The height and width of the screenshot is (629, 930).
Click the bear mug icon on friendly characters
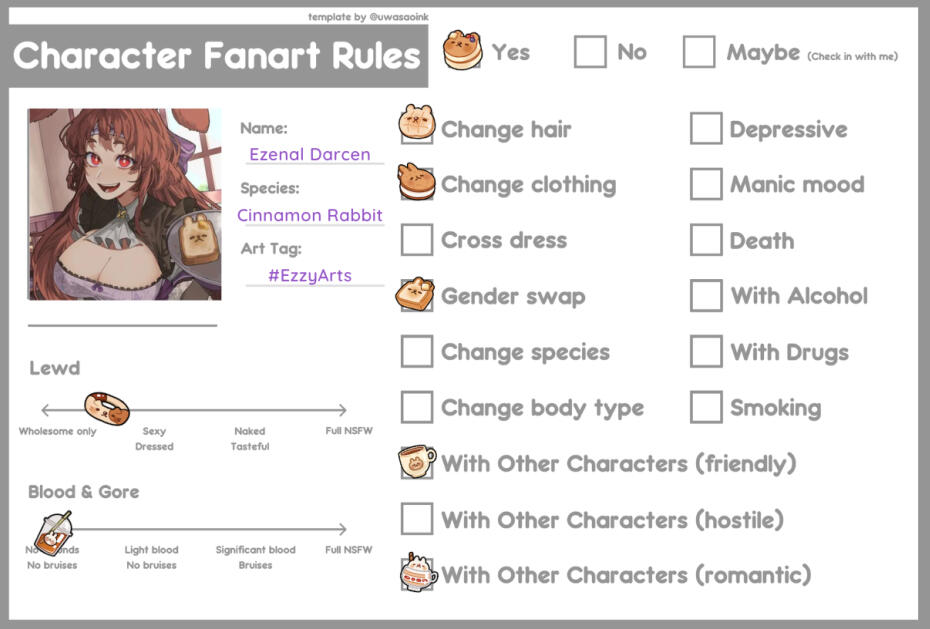click(x=417, y=462)
